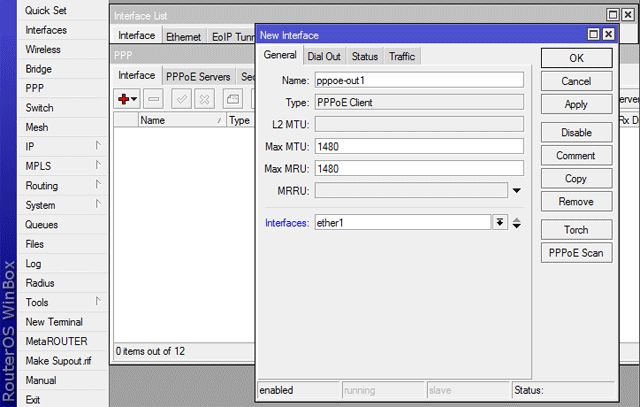Image resolution: width=640 pixels, height=407 pixels.
Task: Switch to the Dial Out tab
Action: 324,56
